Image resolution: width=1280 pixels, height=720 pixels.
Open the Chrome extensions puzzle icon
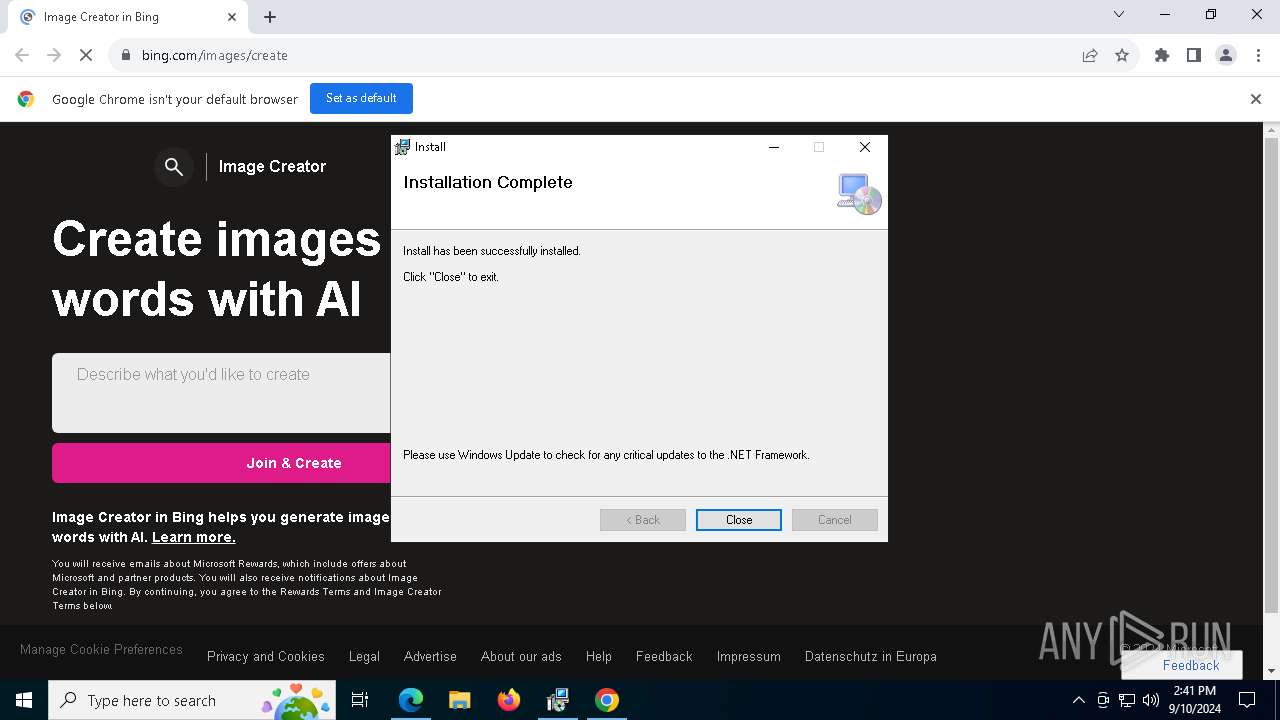[x=1162, y=56]
